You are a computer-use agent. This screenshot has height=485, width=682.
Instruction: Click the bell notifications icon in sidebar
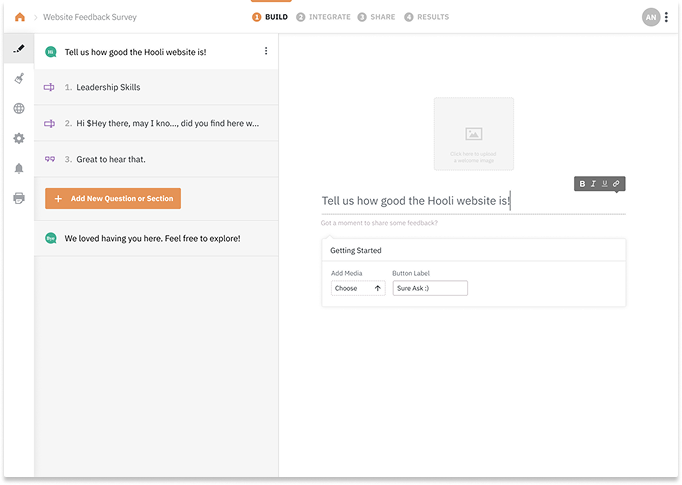tap(19, 168)
